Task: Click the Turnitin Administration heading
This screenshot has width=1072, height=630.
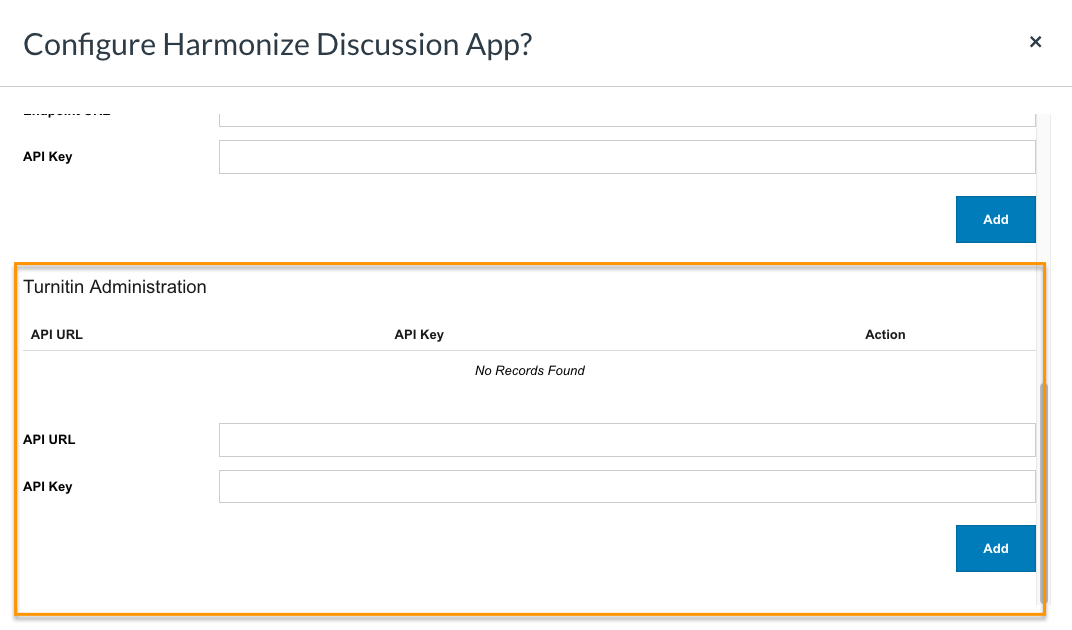Action: click(x=115, y=287)
